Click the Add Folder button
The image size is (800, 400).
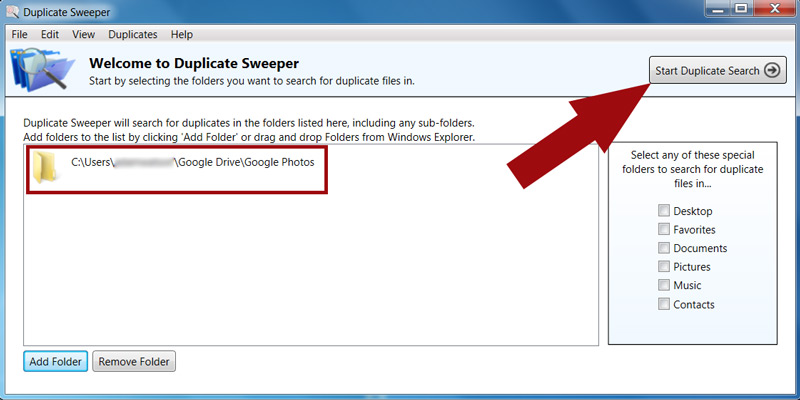tap(55, 362)
